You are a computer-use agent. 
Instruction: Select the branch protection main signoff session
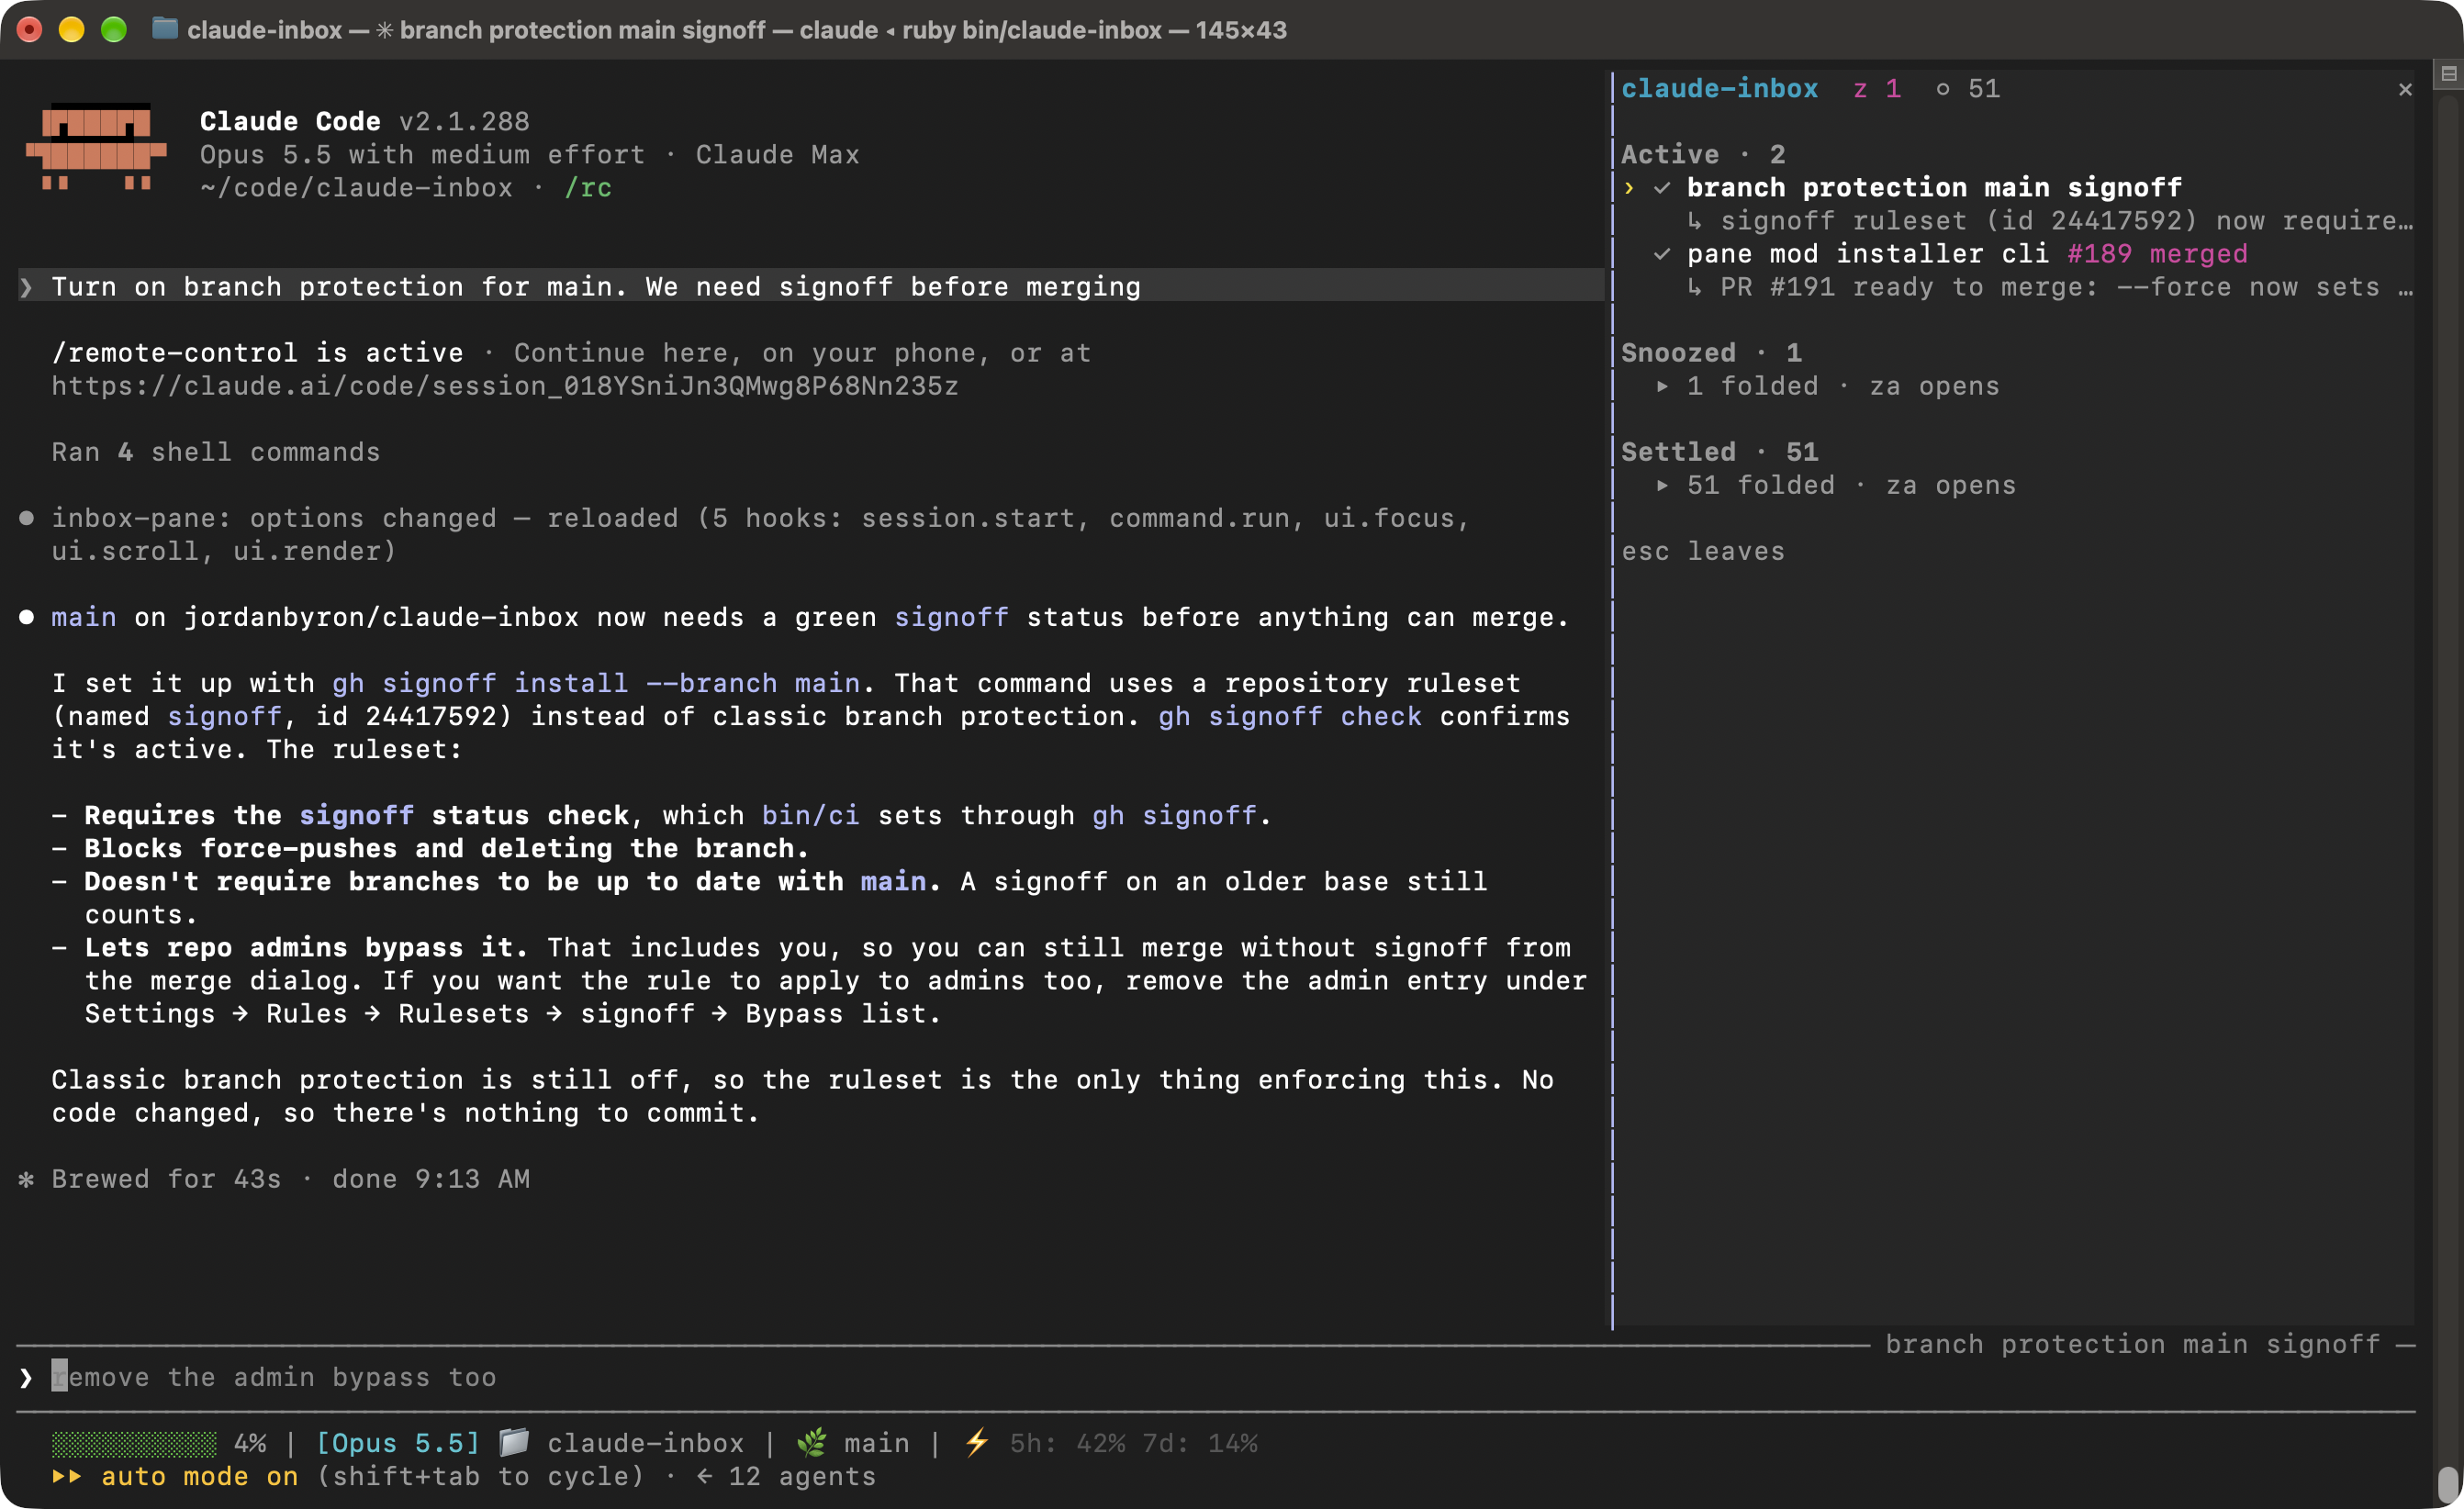1934,187
